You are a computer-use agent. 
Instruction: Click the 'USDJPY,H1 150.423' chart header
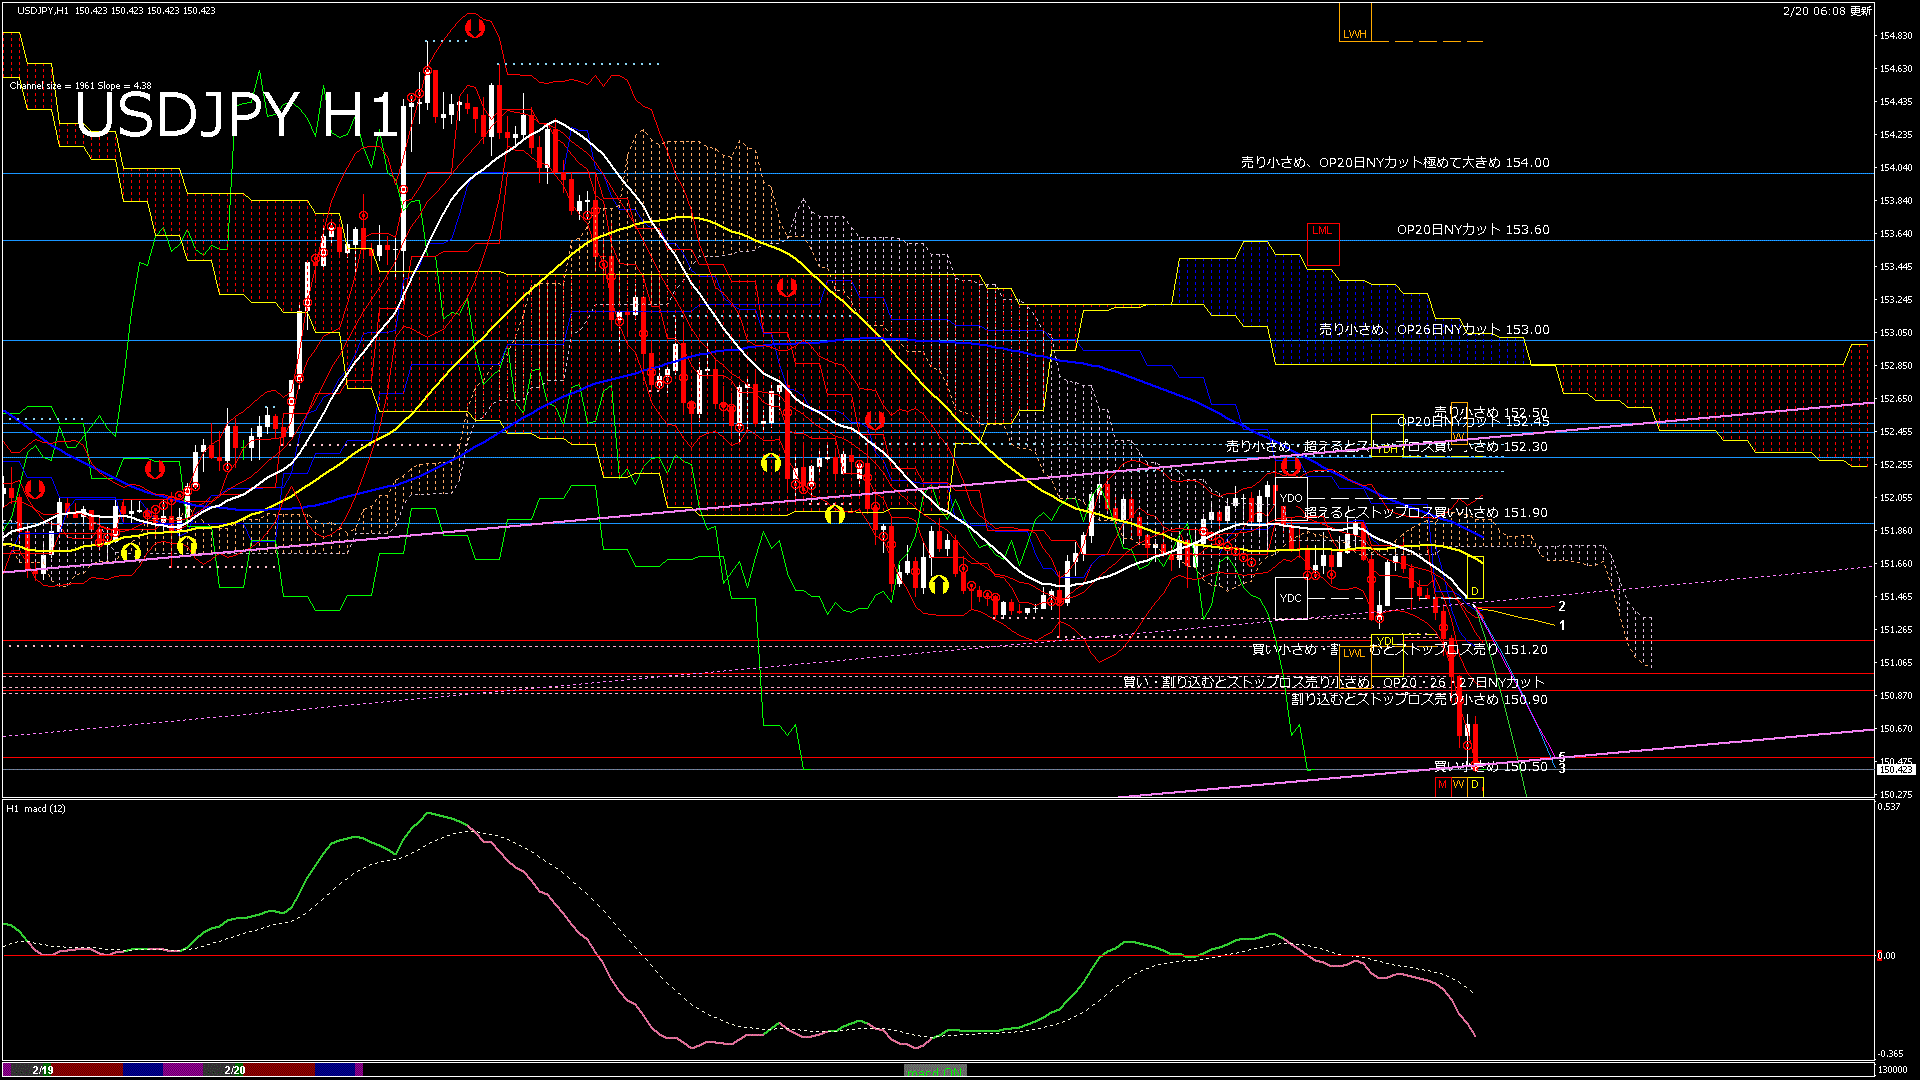tap(116, 10)
